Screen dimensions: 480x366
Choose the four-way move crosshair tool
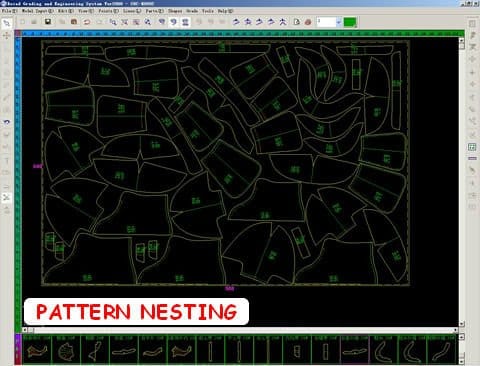tap(6, 36)
